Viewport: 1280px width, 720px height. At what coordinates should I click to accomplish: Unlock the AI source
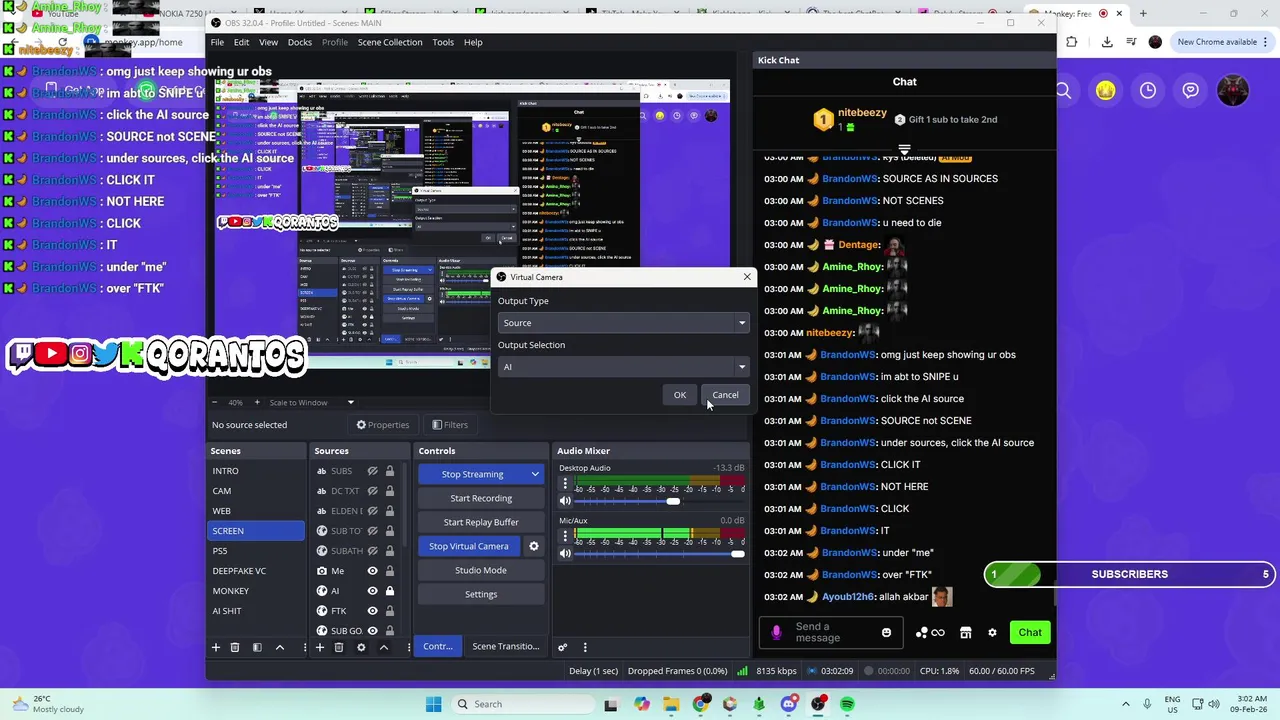coord(390,591)
